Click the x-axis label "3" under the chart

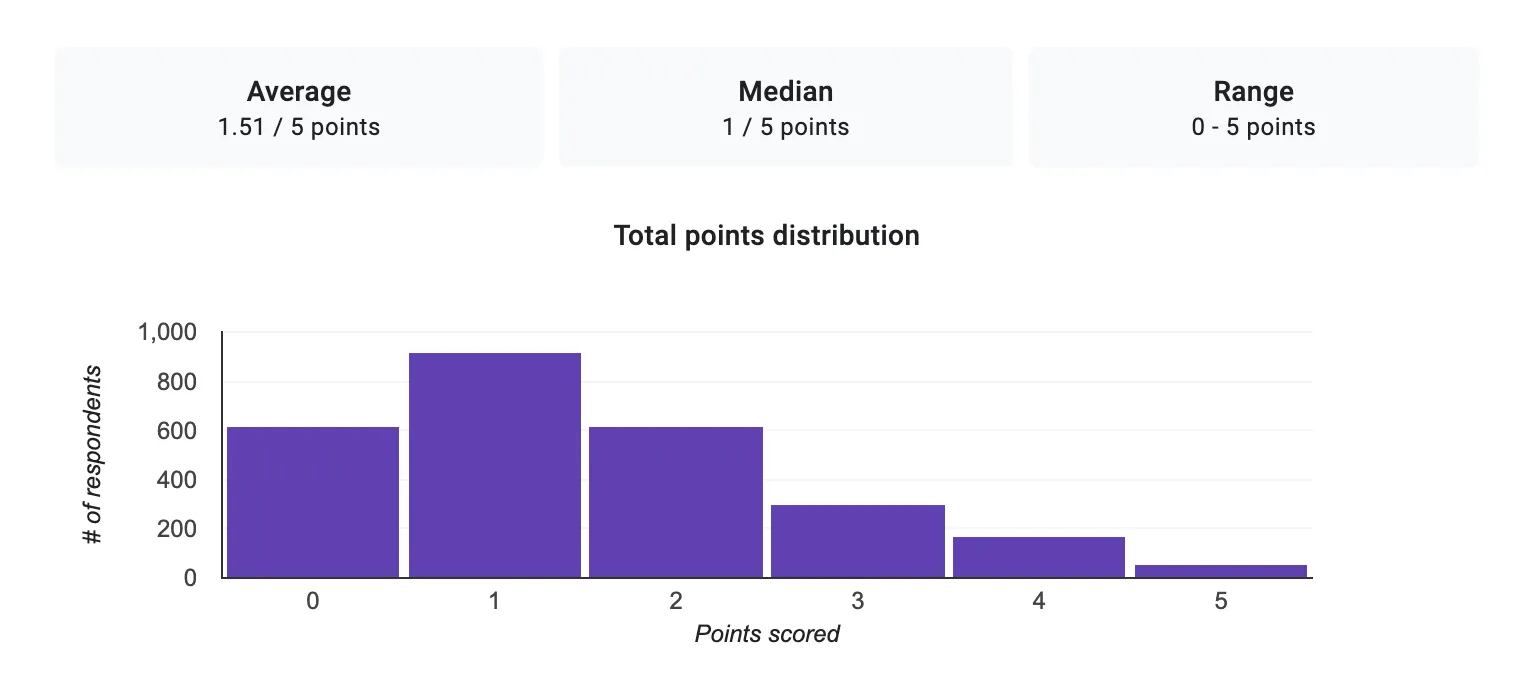click(858, 601)
